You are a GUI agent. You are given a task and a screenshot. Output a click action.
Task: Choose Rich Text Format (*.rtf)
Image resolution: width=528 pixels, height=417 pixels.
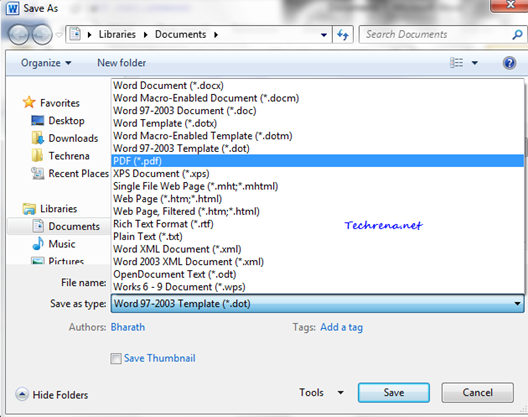317,224
